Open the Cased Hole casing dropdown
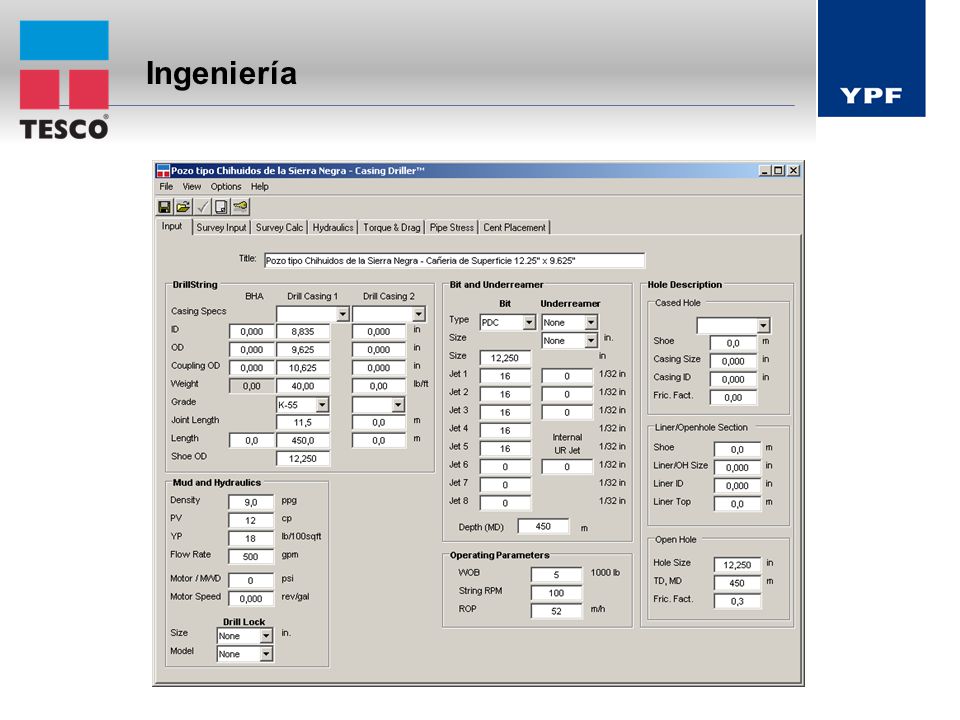 [763, 326]
